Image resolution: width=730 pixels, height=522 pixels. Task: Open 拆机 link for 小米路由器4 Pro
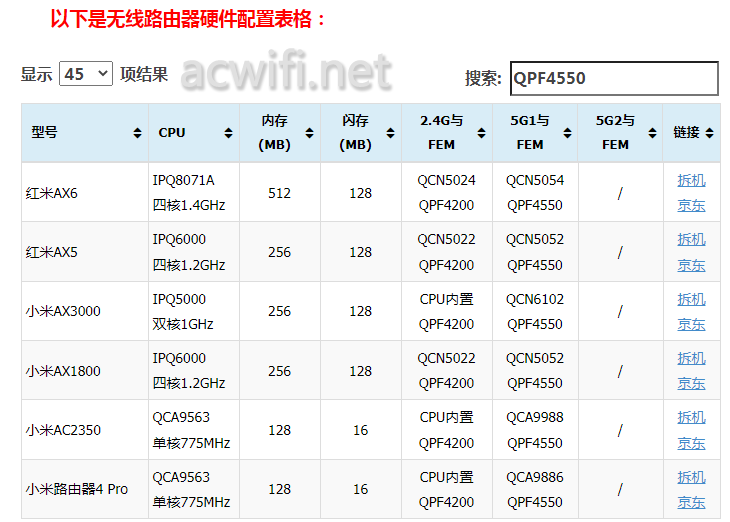click(691, 477)
